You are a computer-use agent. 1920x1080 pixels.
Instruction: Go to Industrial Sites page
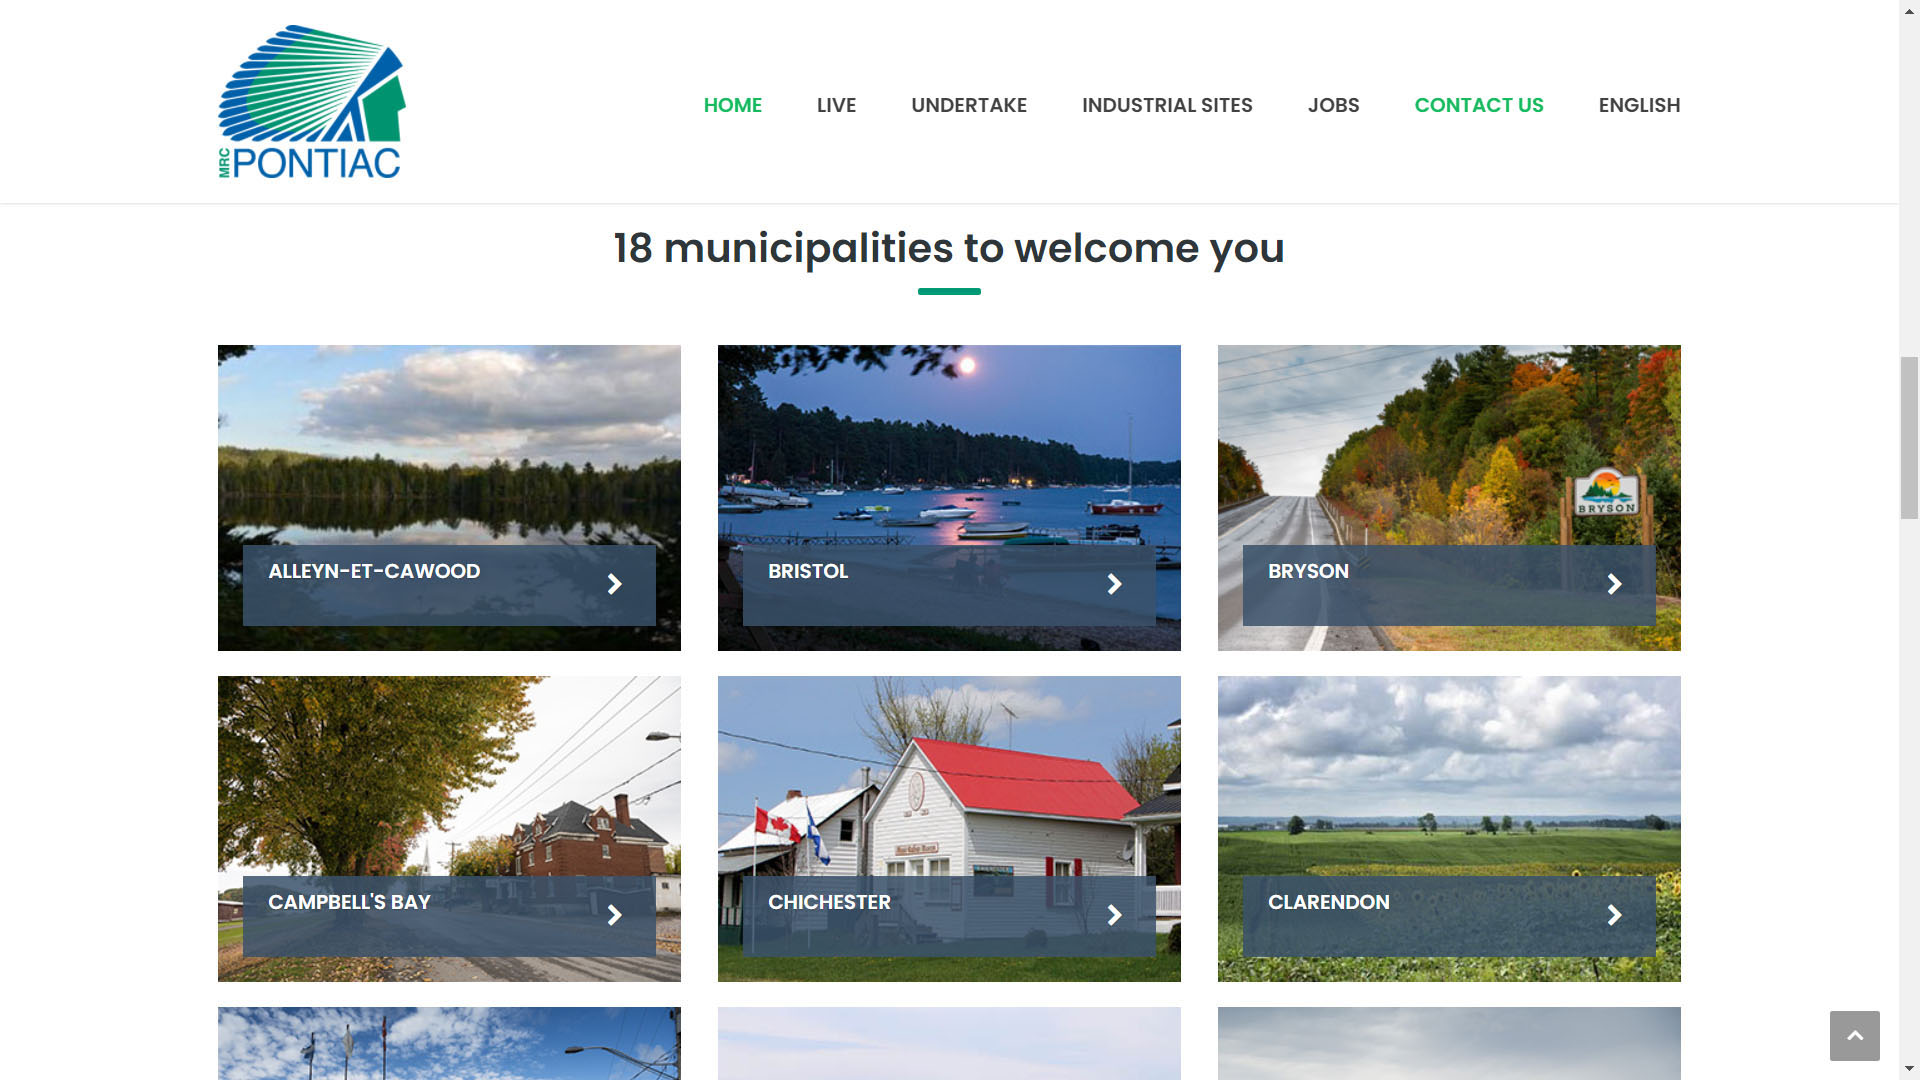(1167, 105)
